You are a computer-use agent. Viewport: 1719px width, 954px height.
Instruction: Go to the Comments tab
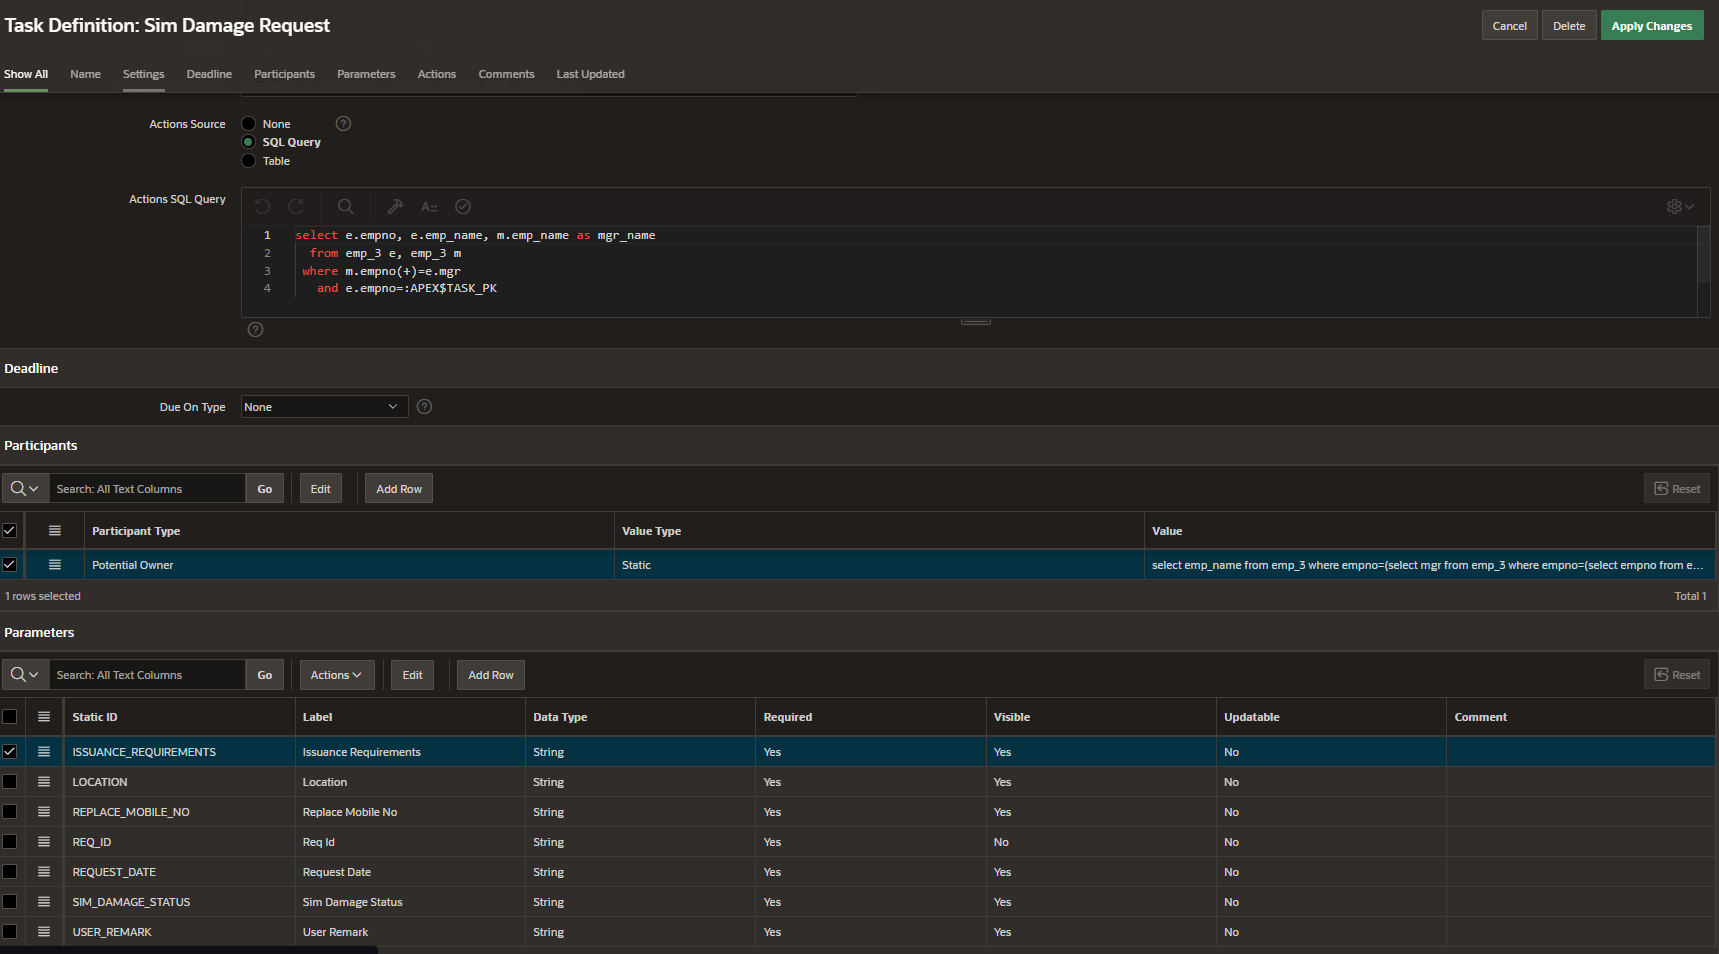(506, 74)
